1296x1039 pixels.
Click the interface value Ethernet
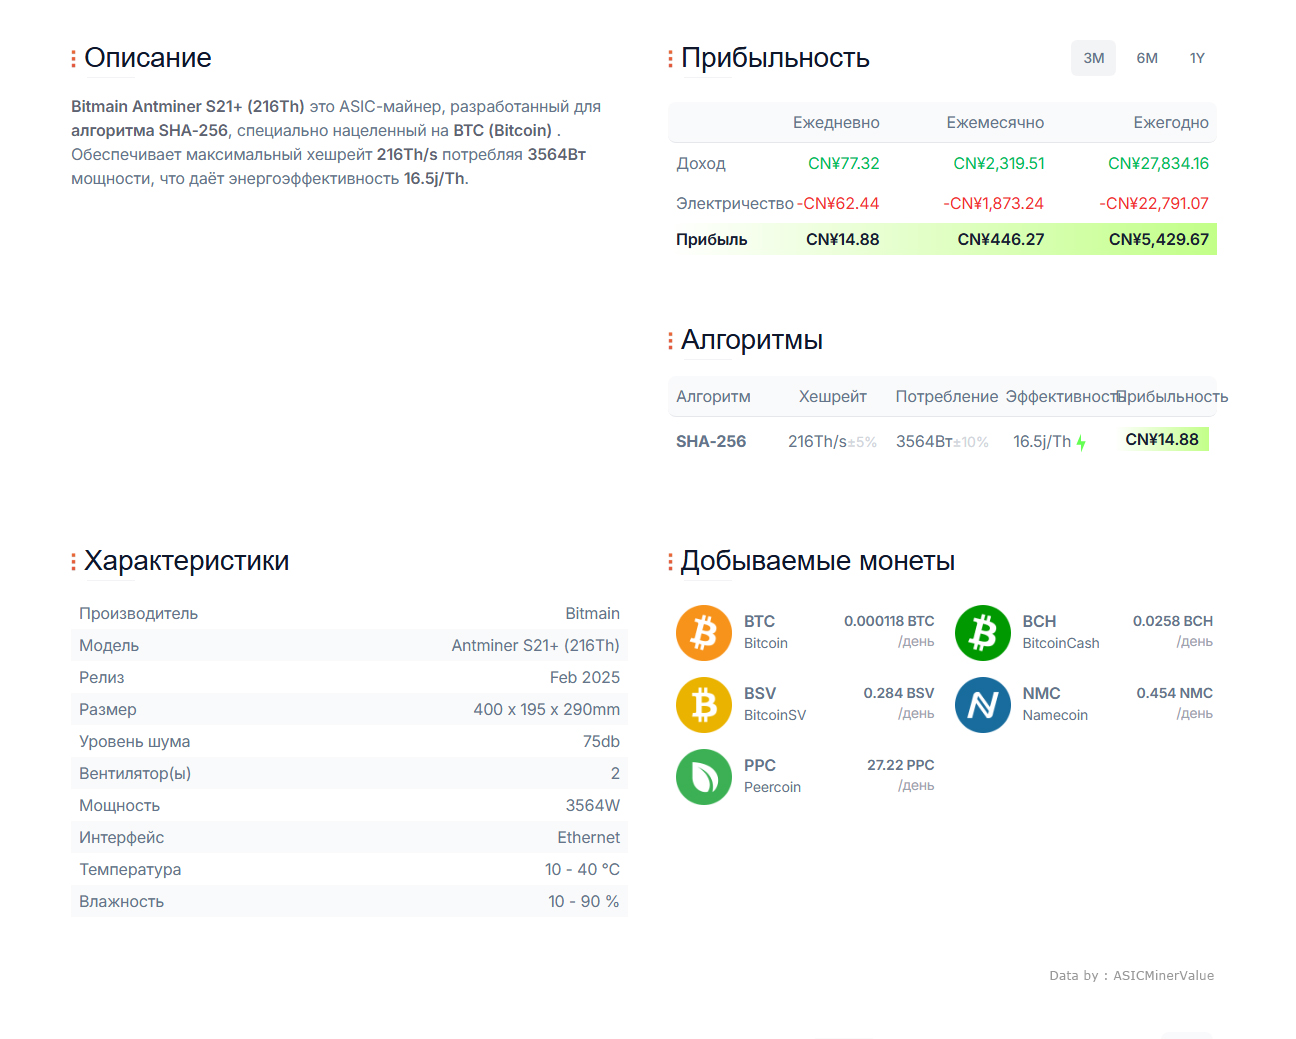pyautogui.click(x=589, y=837)
